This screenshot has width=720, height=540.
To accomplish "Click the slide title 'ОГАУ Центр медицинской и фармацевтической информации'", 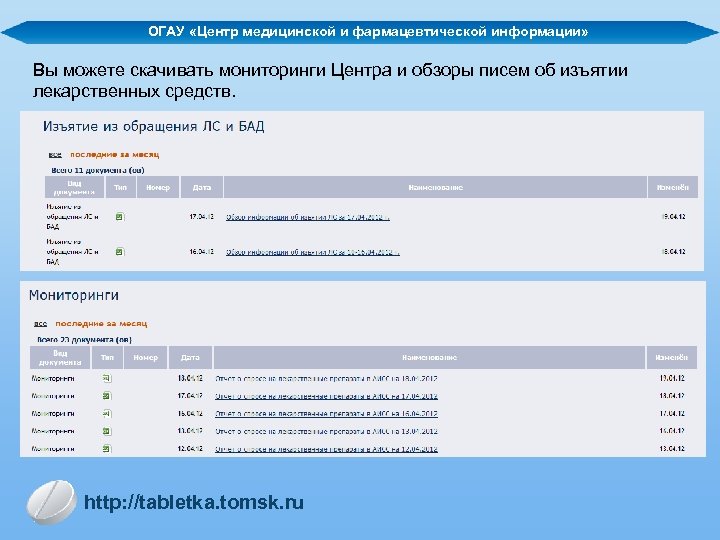I will pyautogui.click(x=368, y=32).
